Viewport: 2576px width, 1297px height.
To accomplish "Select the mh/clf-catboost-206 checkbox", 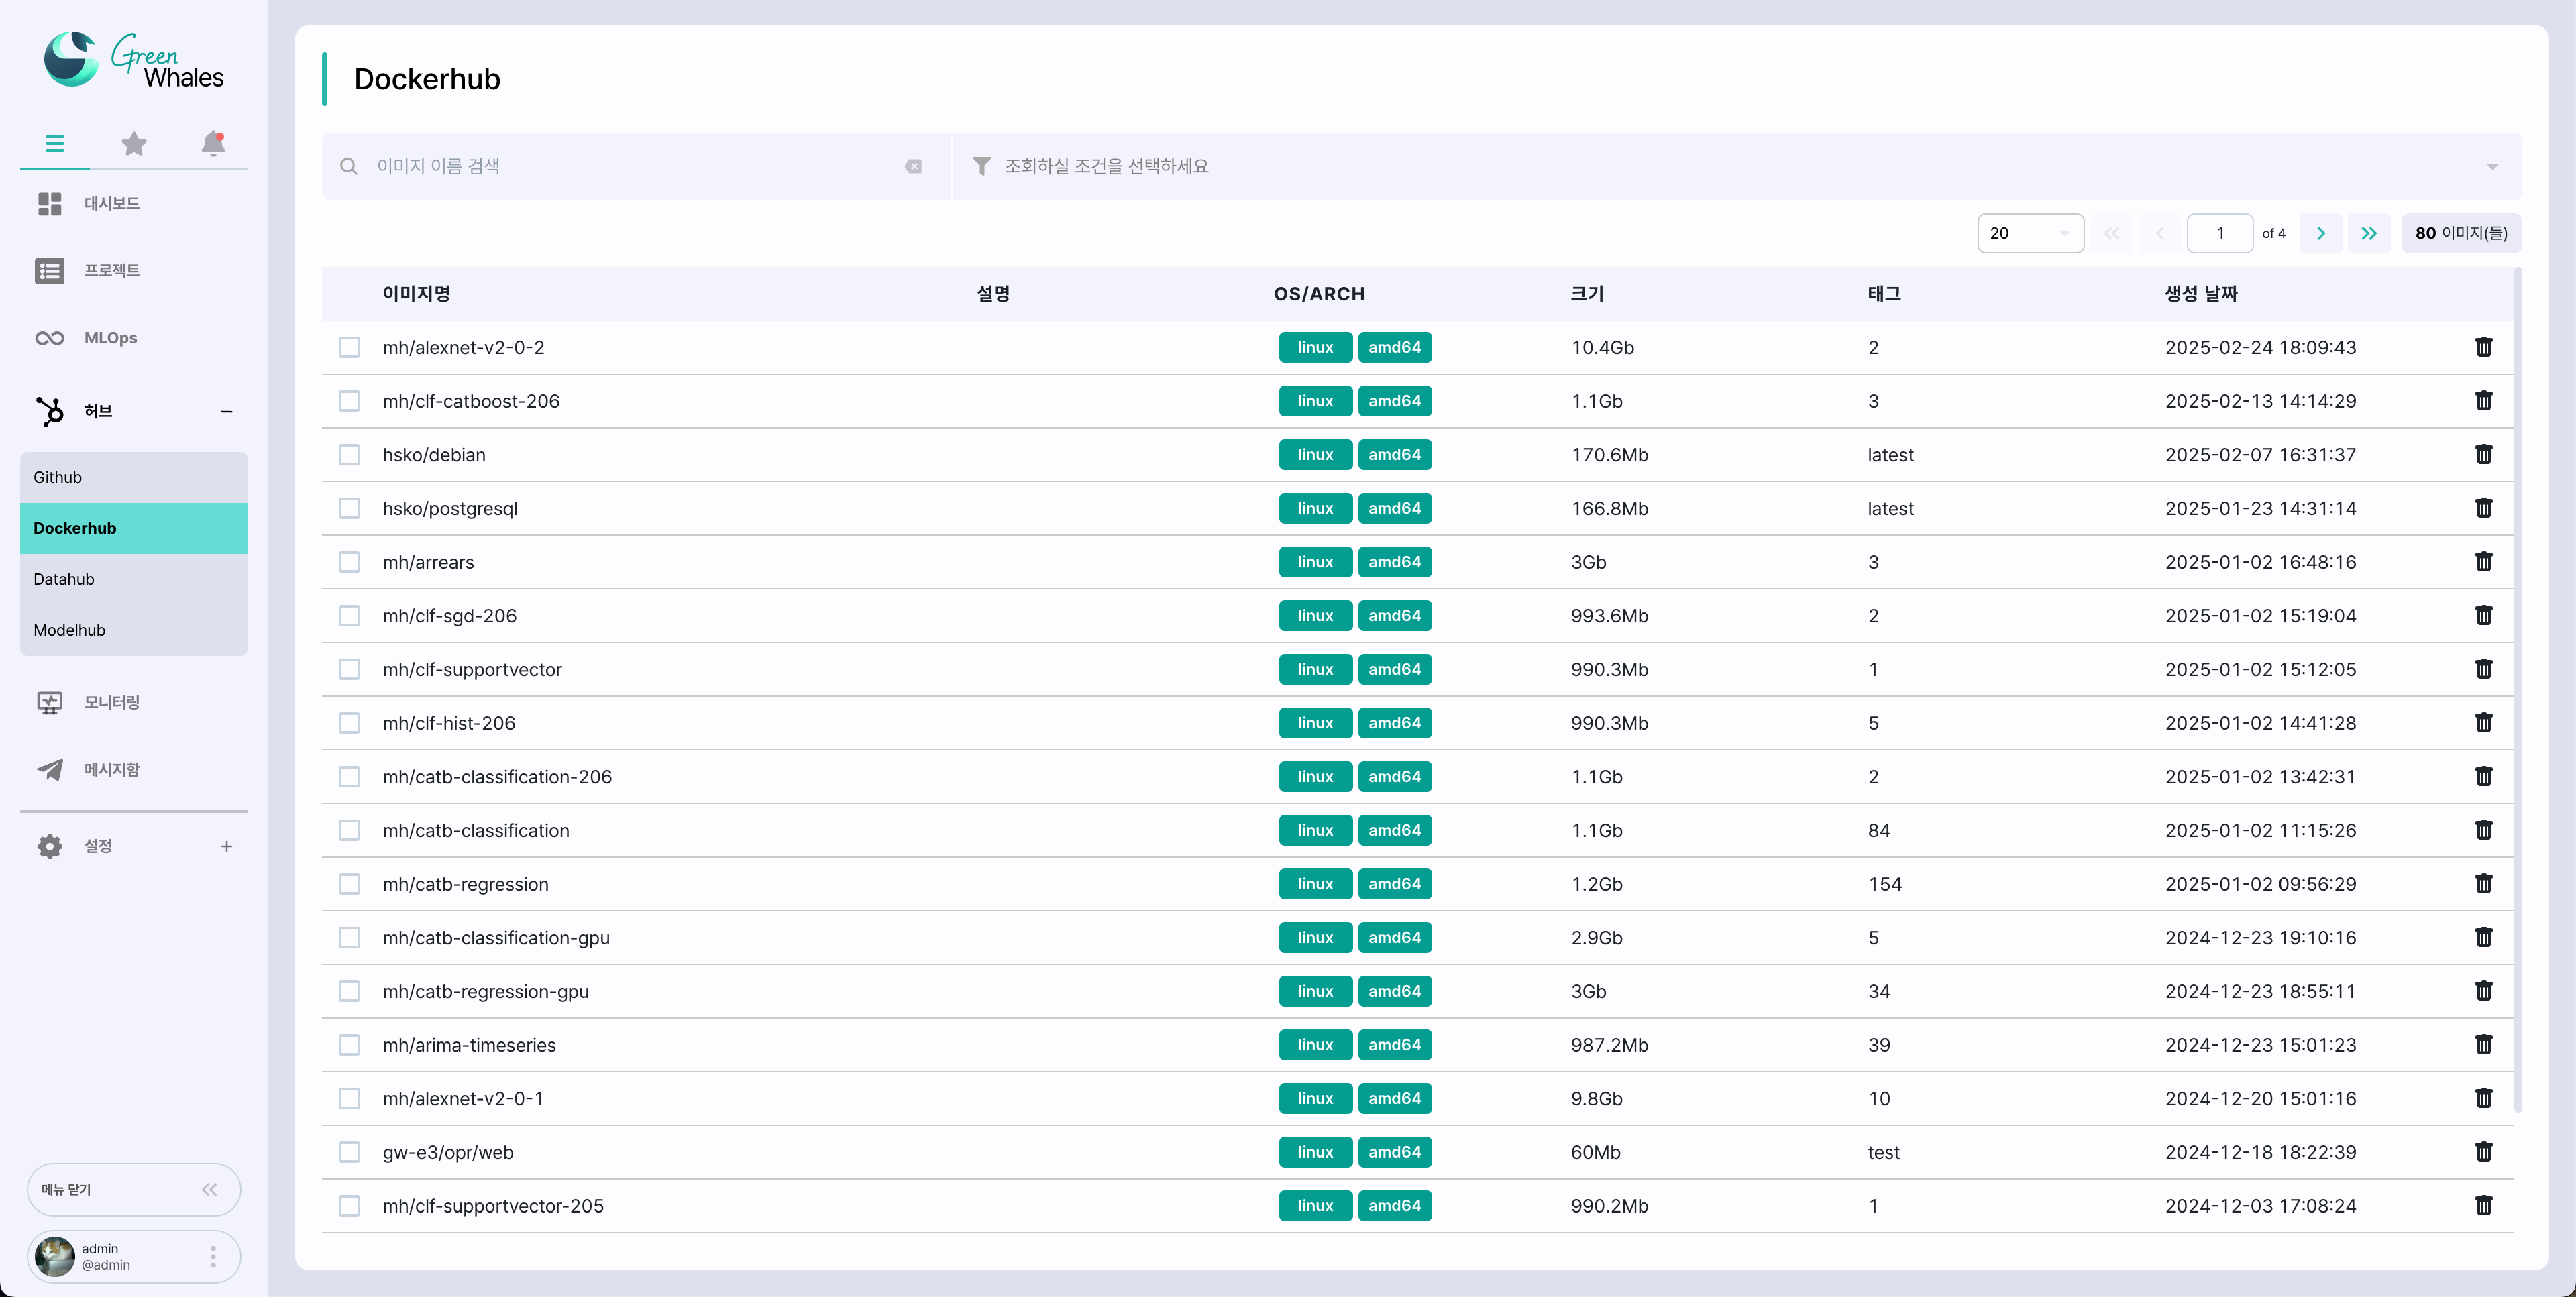I will coord(349,401).
